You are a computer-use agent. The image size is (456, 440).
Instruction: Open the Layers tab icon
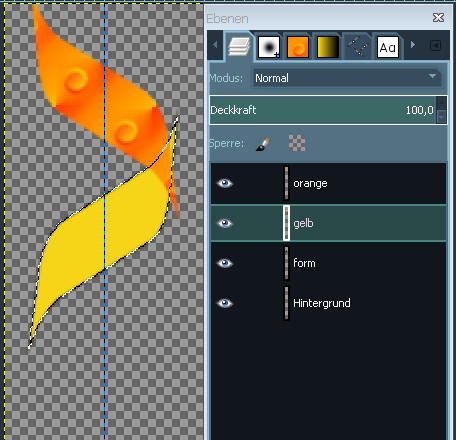(x=239, y=46)
